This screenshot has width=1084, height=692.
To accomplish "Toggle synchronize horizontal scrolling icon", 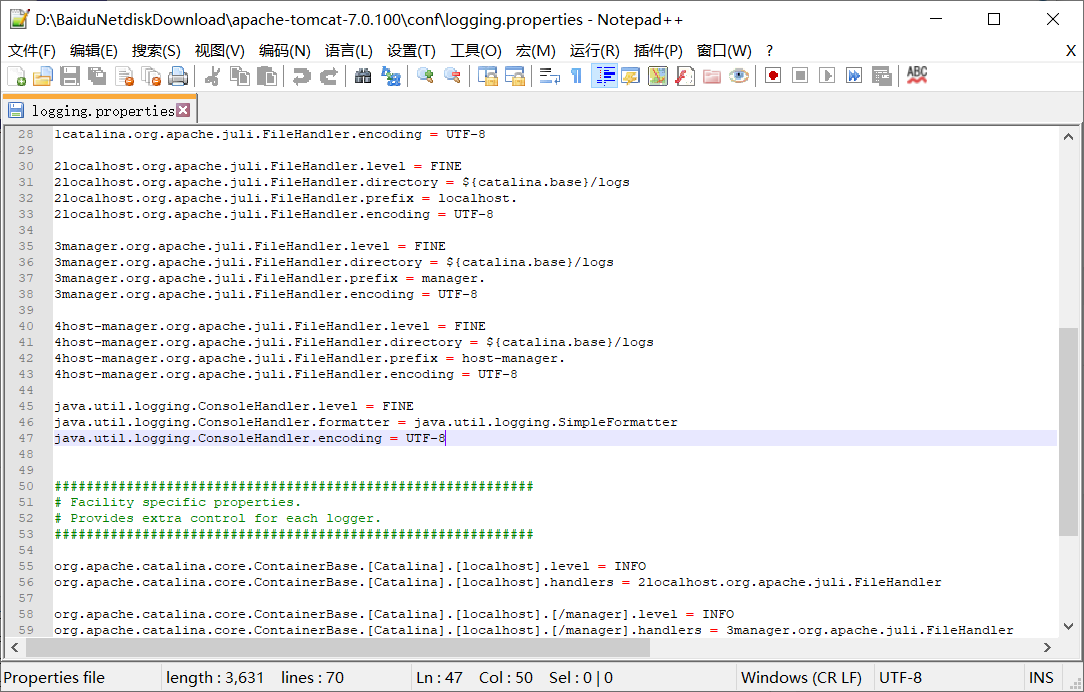I will point(515,76).
